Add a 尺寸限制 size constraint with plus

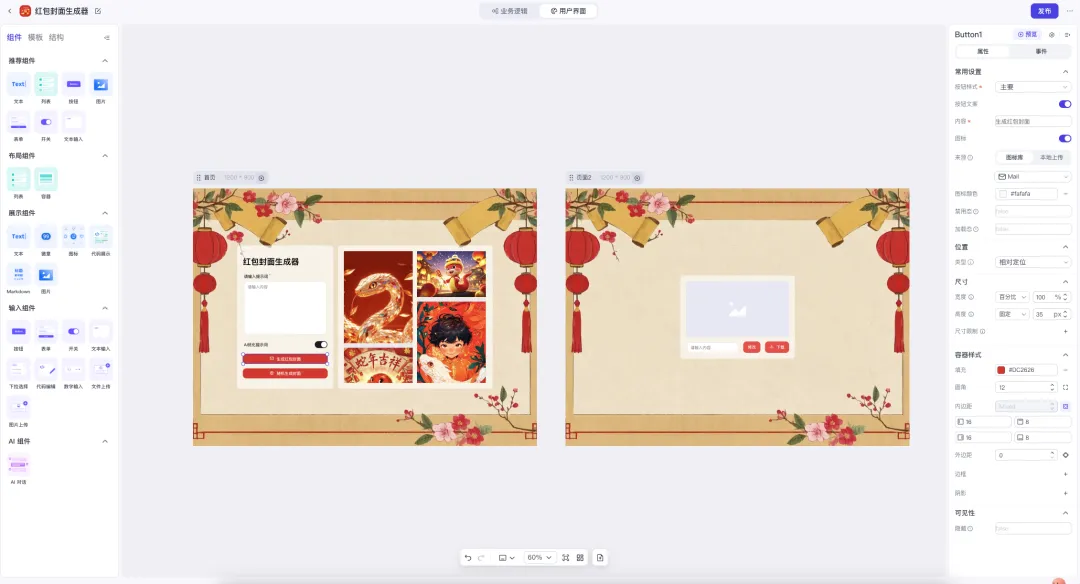1066,331
